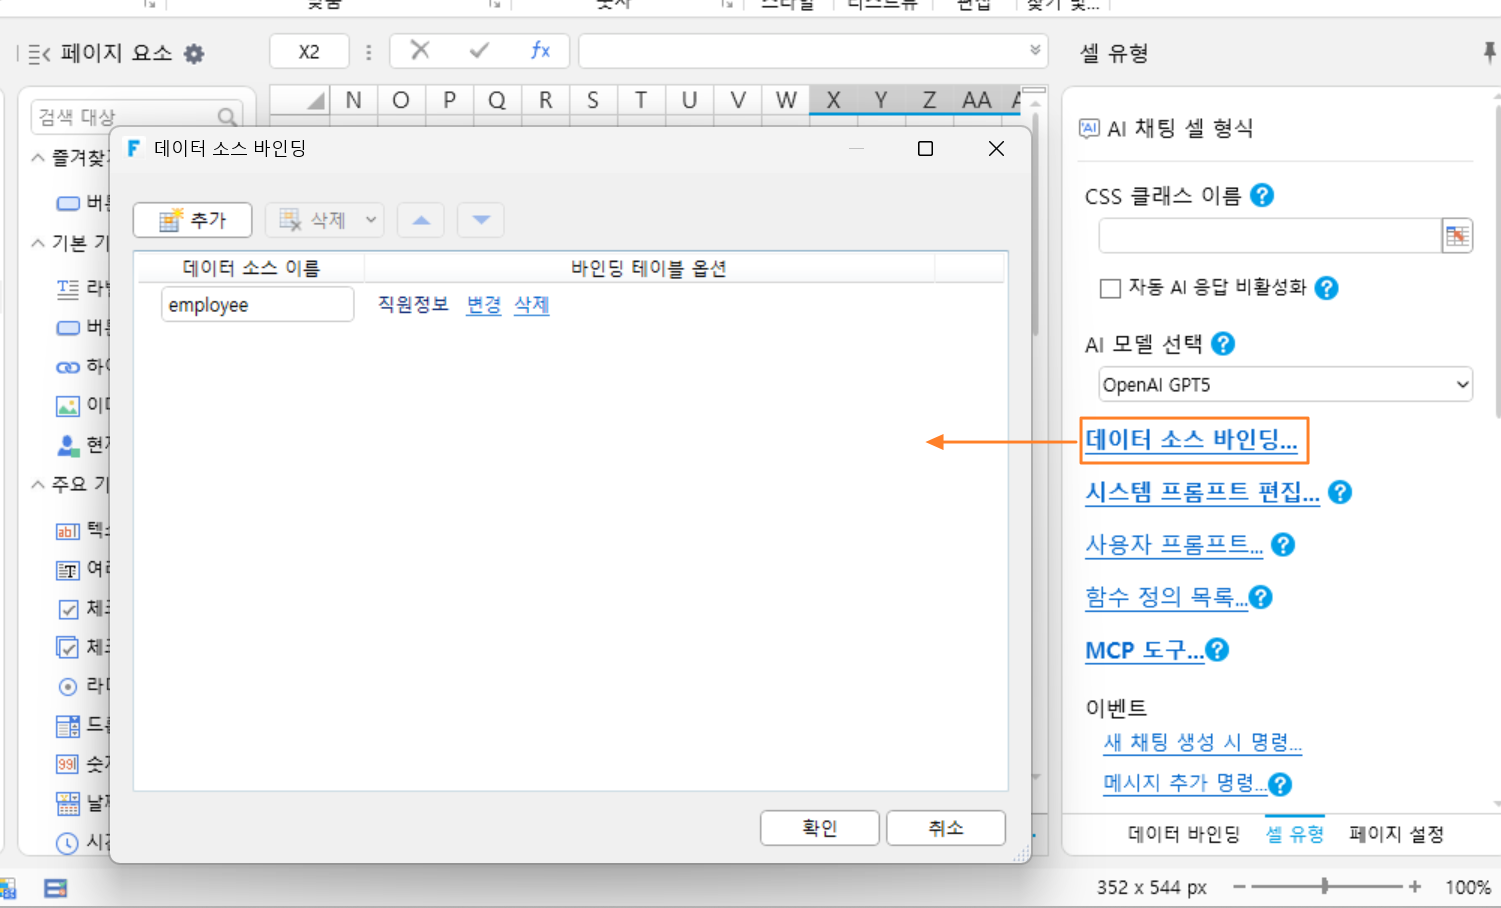Click the formula cancel X icon

click(420, 50)
